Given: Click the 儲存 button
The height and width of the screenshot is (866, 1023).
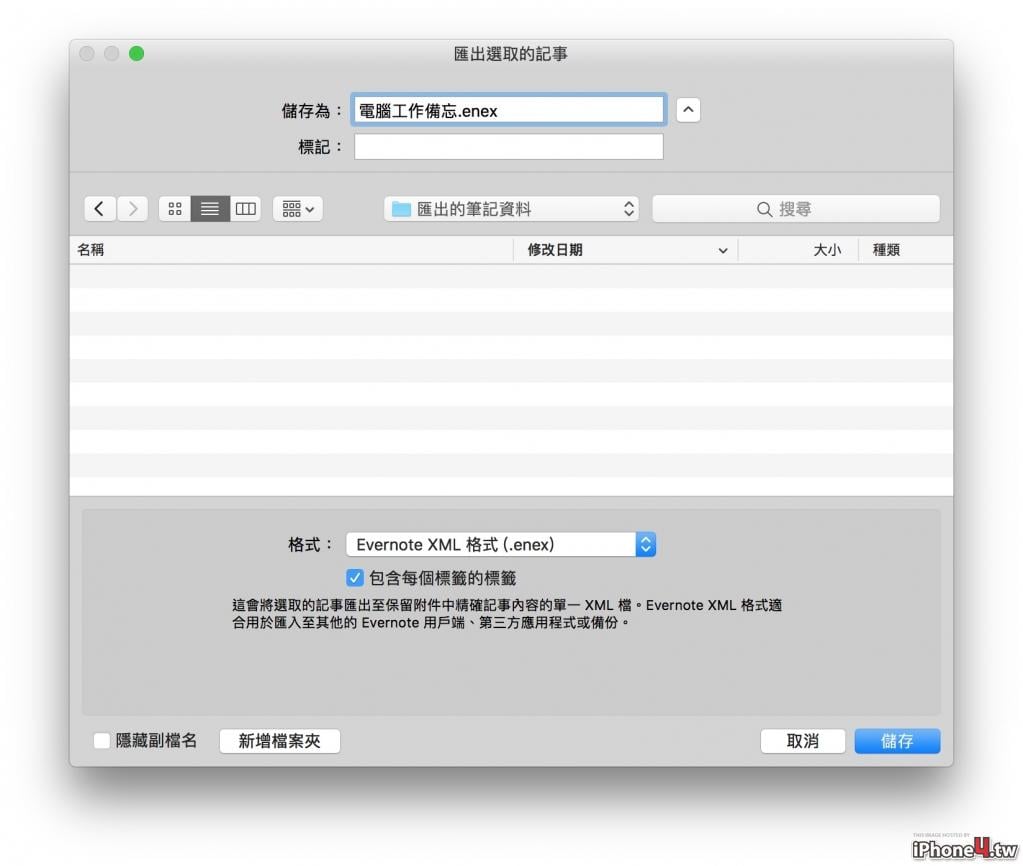Looking at the screenshot, I should 897,741.
